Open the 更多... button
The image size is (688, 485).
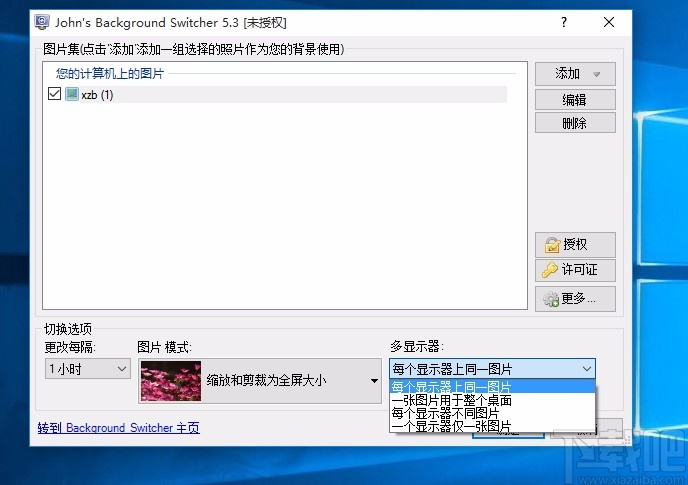575,299
